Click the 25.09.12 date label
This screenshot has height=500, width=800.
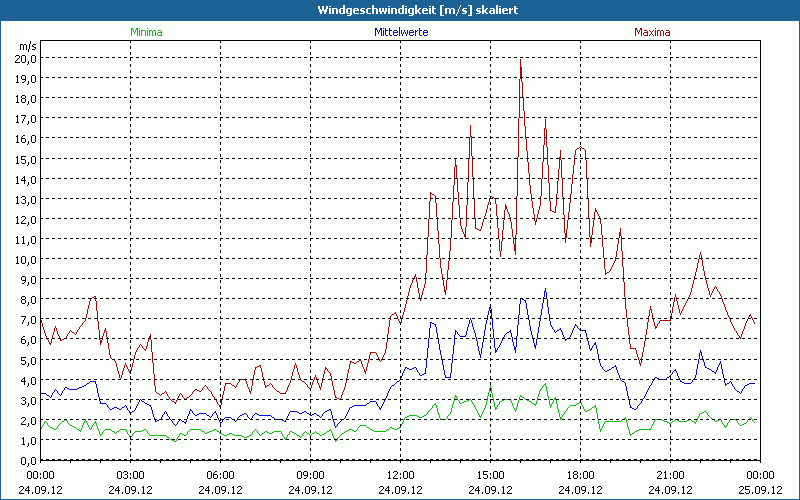[760, 490]
